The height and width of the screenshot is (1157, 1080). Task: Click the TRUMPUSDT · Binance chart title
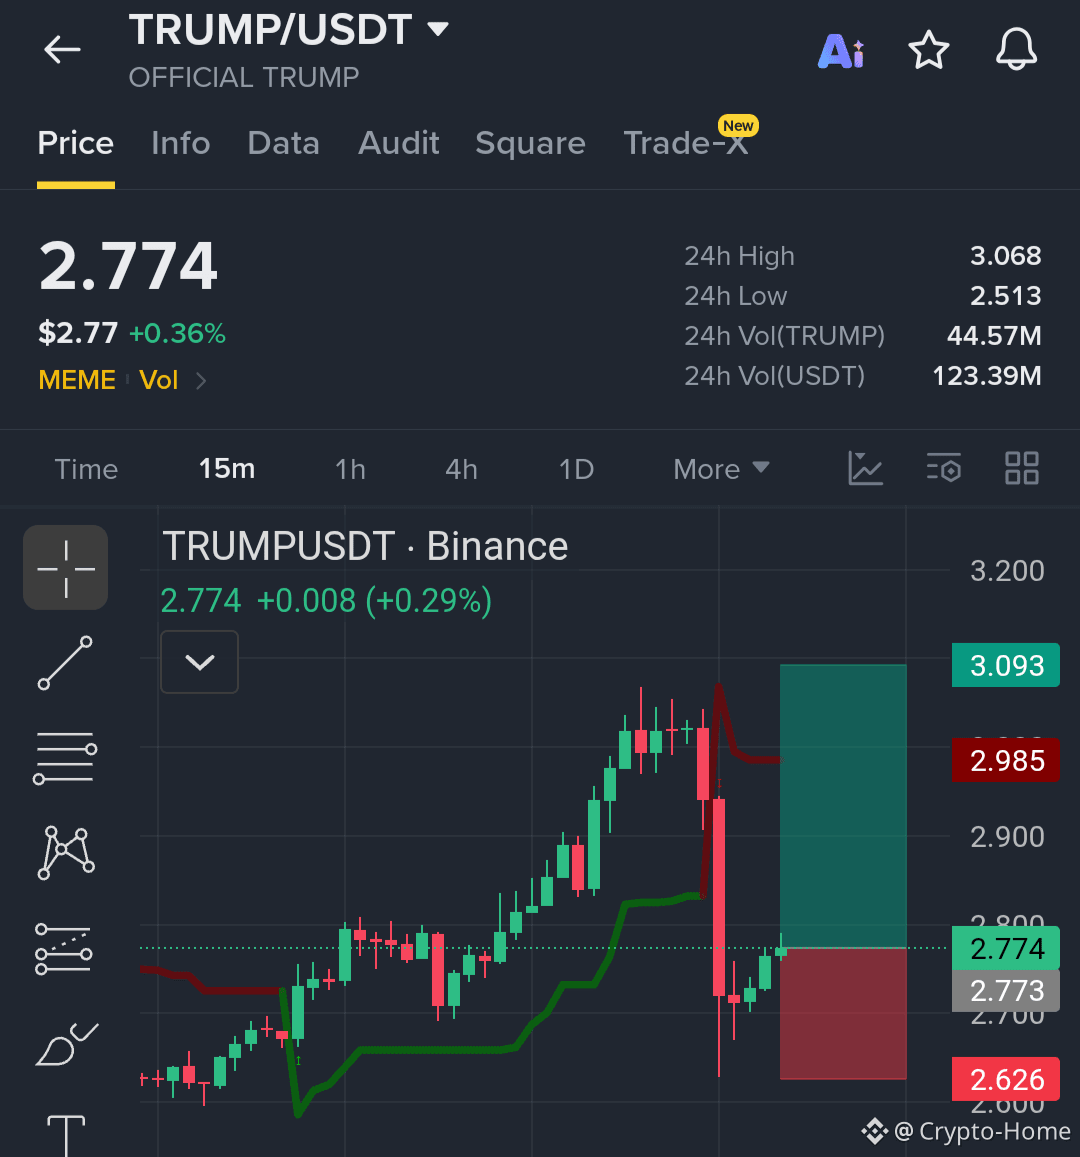(x=365, y=546)
